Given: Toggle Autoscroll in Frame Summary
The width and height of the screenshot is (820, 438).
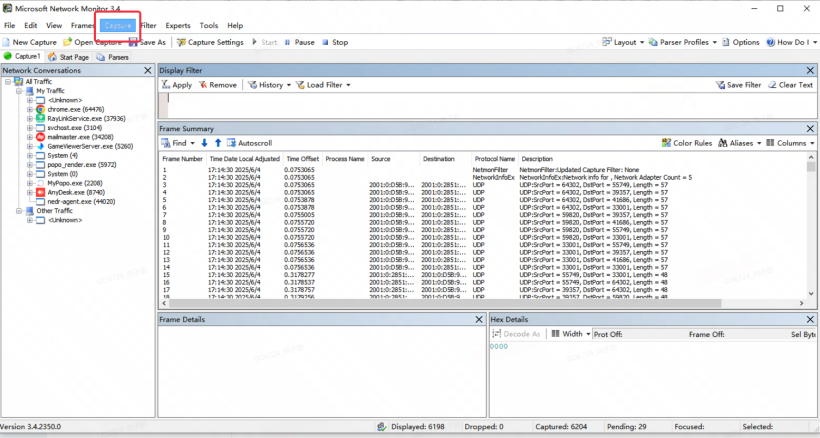Looking at the screenshot, I should point(249,143).
